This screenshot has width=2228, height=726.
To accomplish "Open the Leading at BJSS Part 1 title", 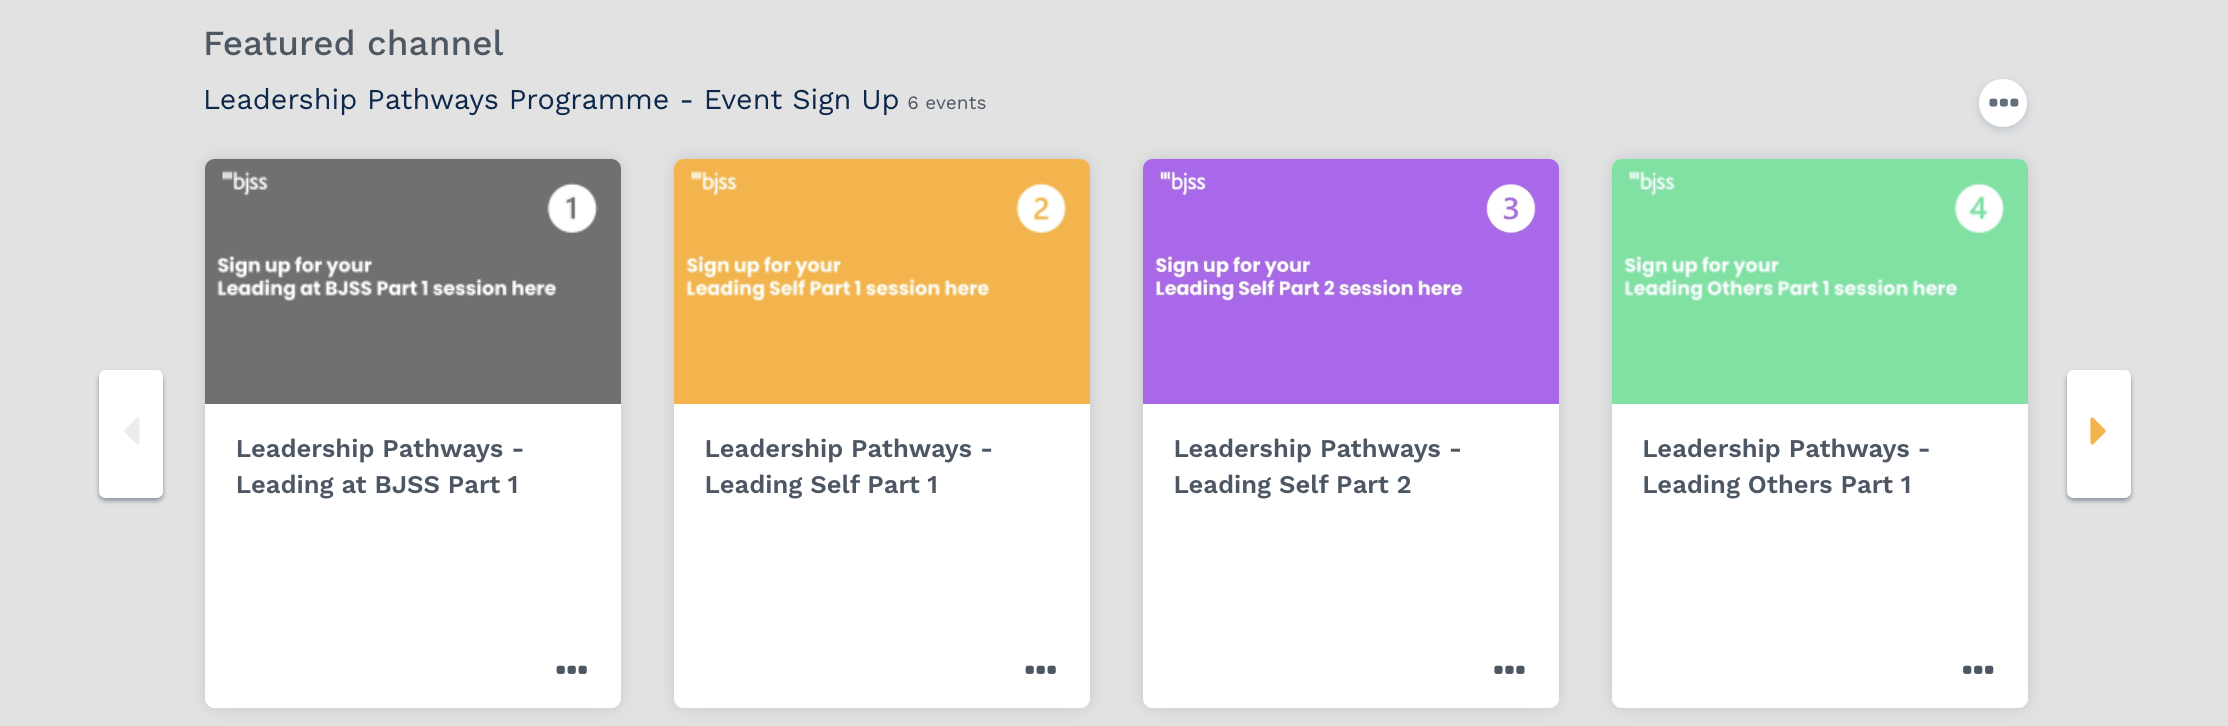I will tap(379, 467).
